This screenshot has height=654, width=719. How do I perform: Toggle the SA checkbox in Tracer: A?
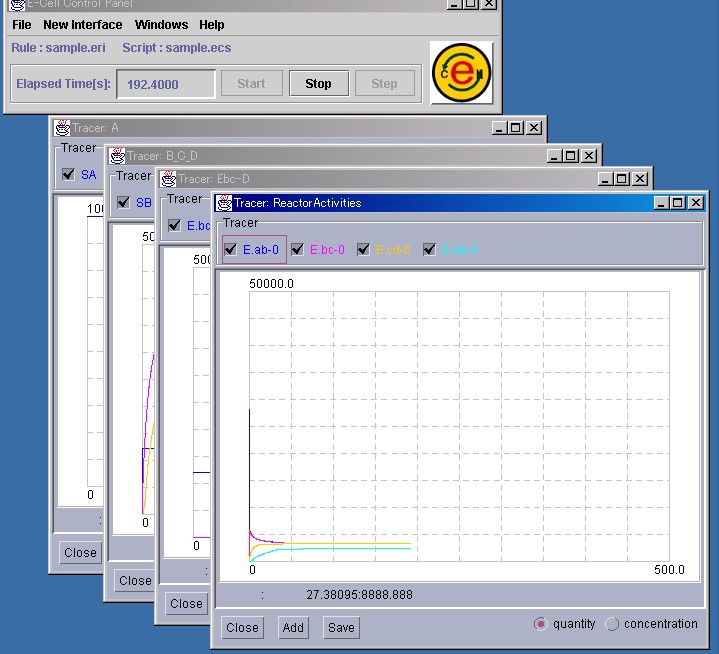point(68,174)
